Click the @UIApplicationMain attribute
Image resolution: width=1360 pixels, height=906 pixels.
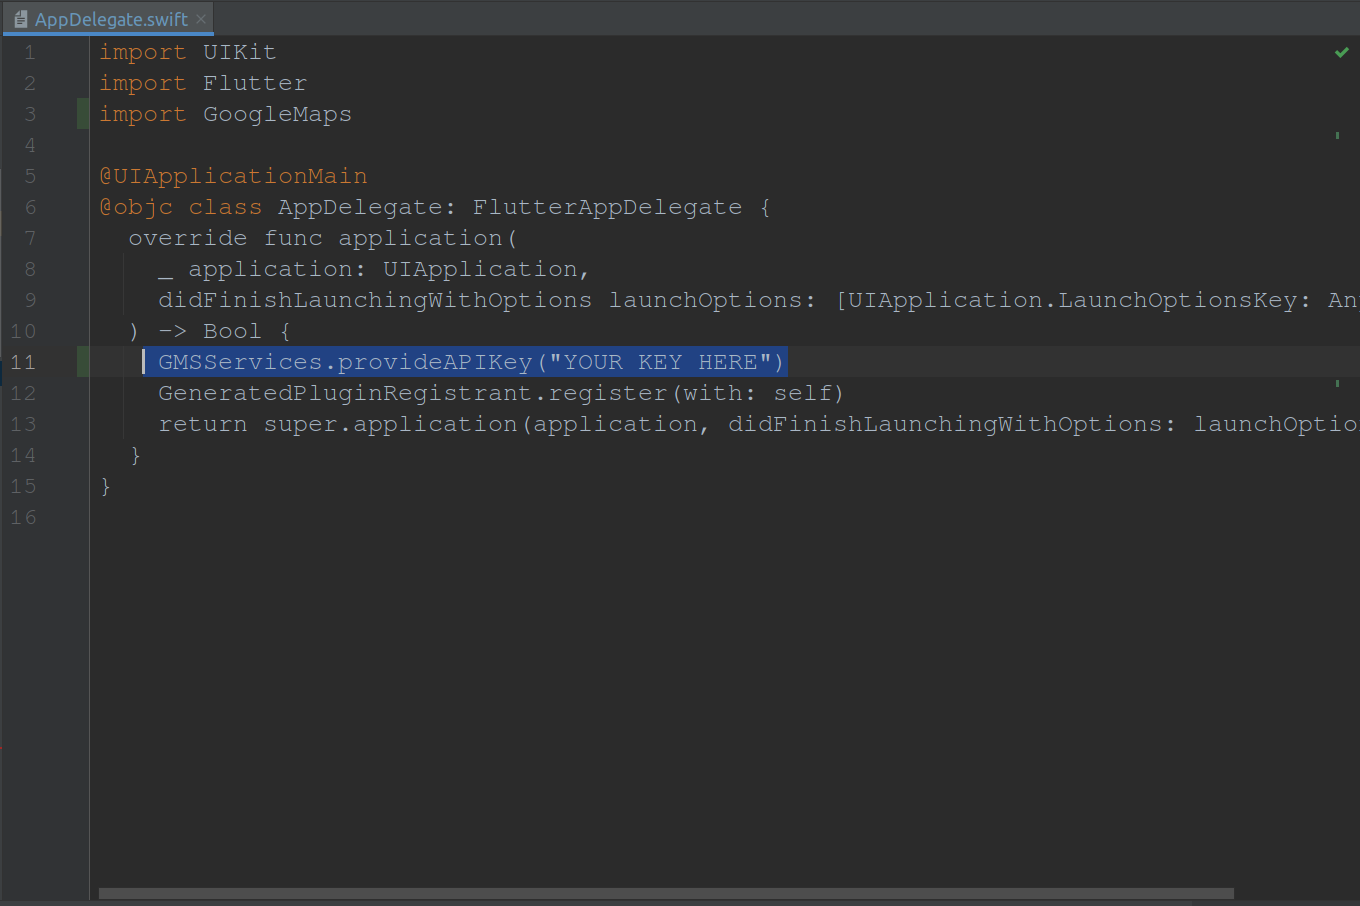pyautogui.click(x=234, y=175)
